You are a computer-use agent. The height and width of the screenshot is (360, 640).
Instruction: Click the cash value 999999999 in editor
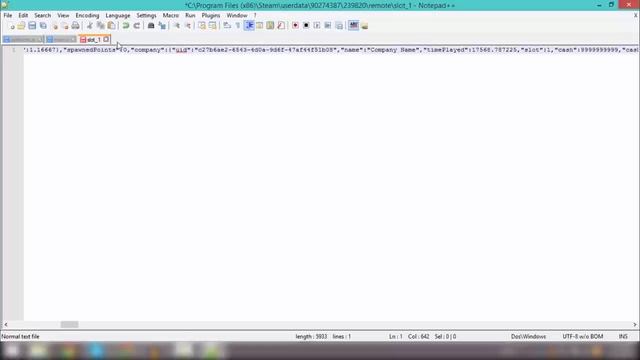pyautogui.click(x=598, y=50)
